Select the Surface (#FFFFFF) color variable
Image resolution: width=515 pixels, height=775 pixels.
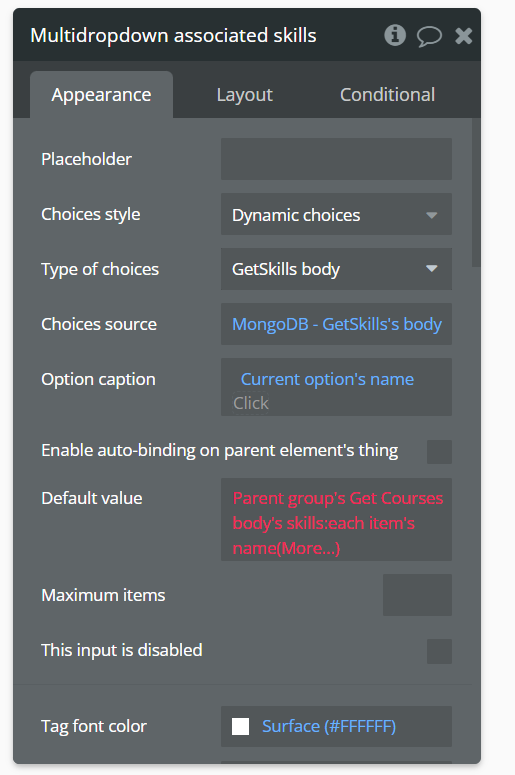(329, 726)
